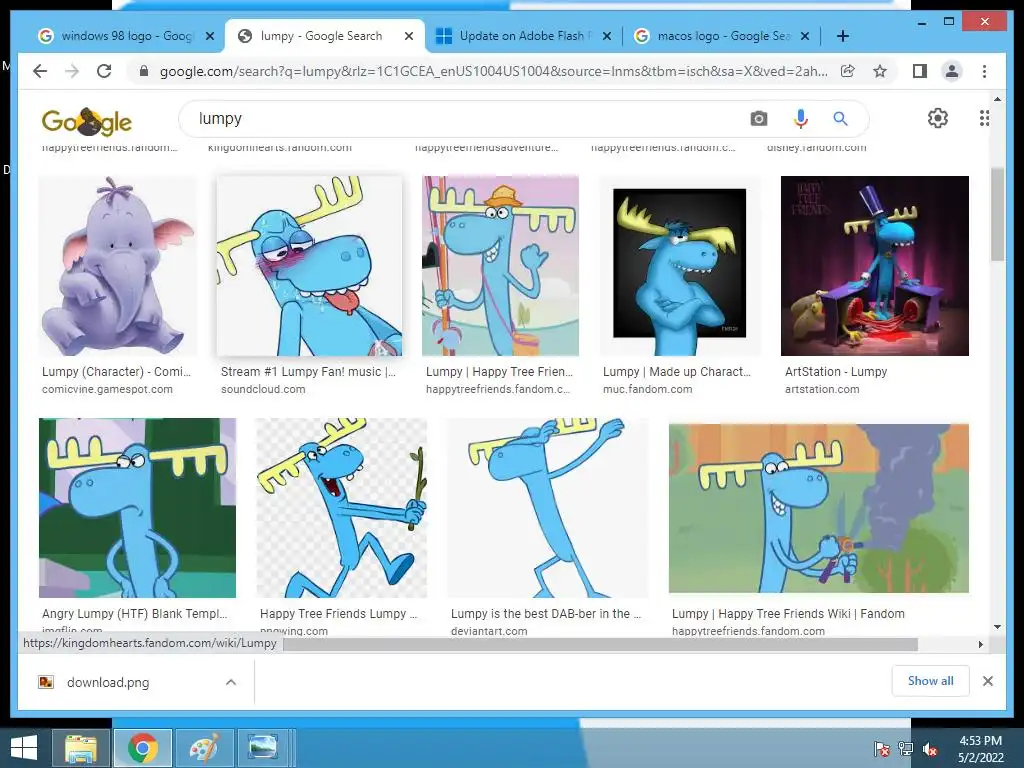The width and height of the screenshot is (1024, 768).
Task: Toggle the Chrome side panel
Action: [920, 71]
